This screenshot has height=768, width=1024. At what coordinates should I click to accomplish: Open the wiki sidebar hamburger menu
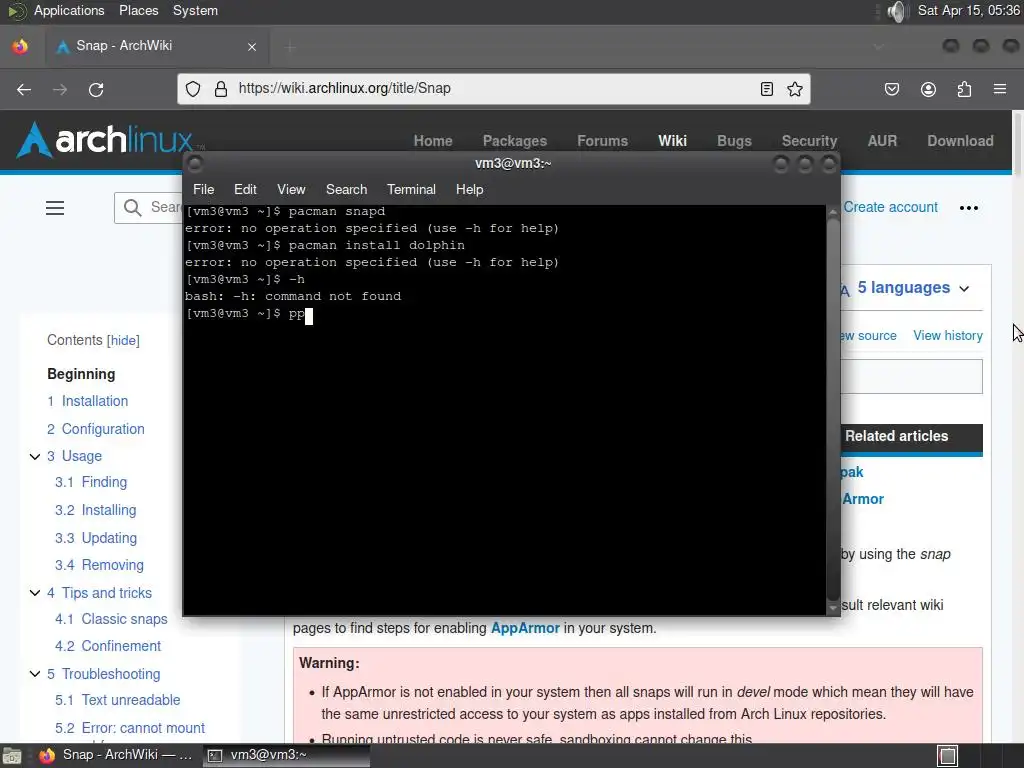55,208
